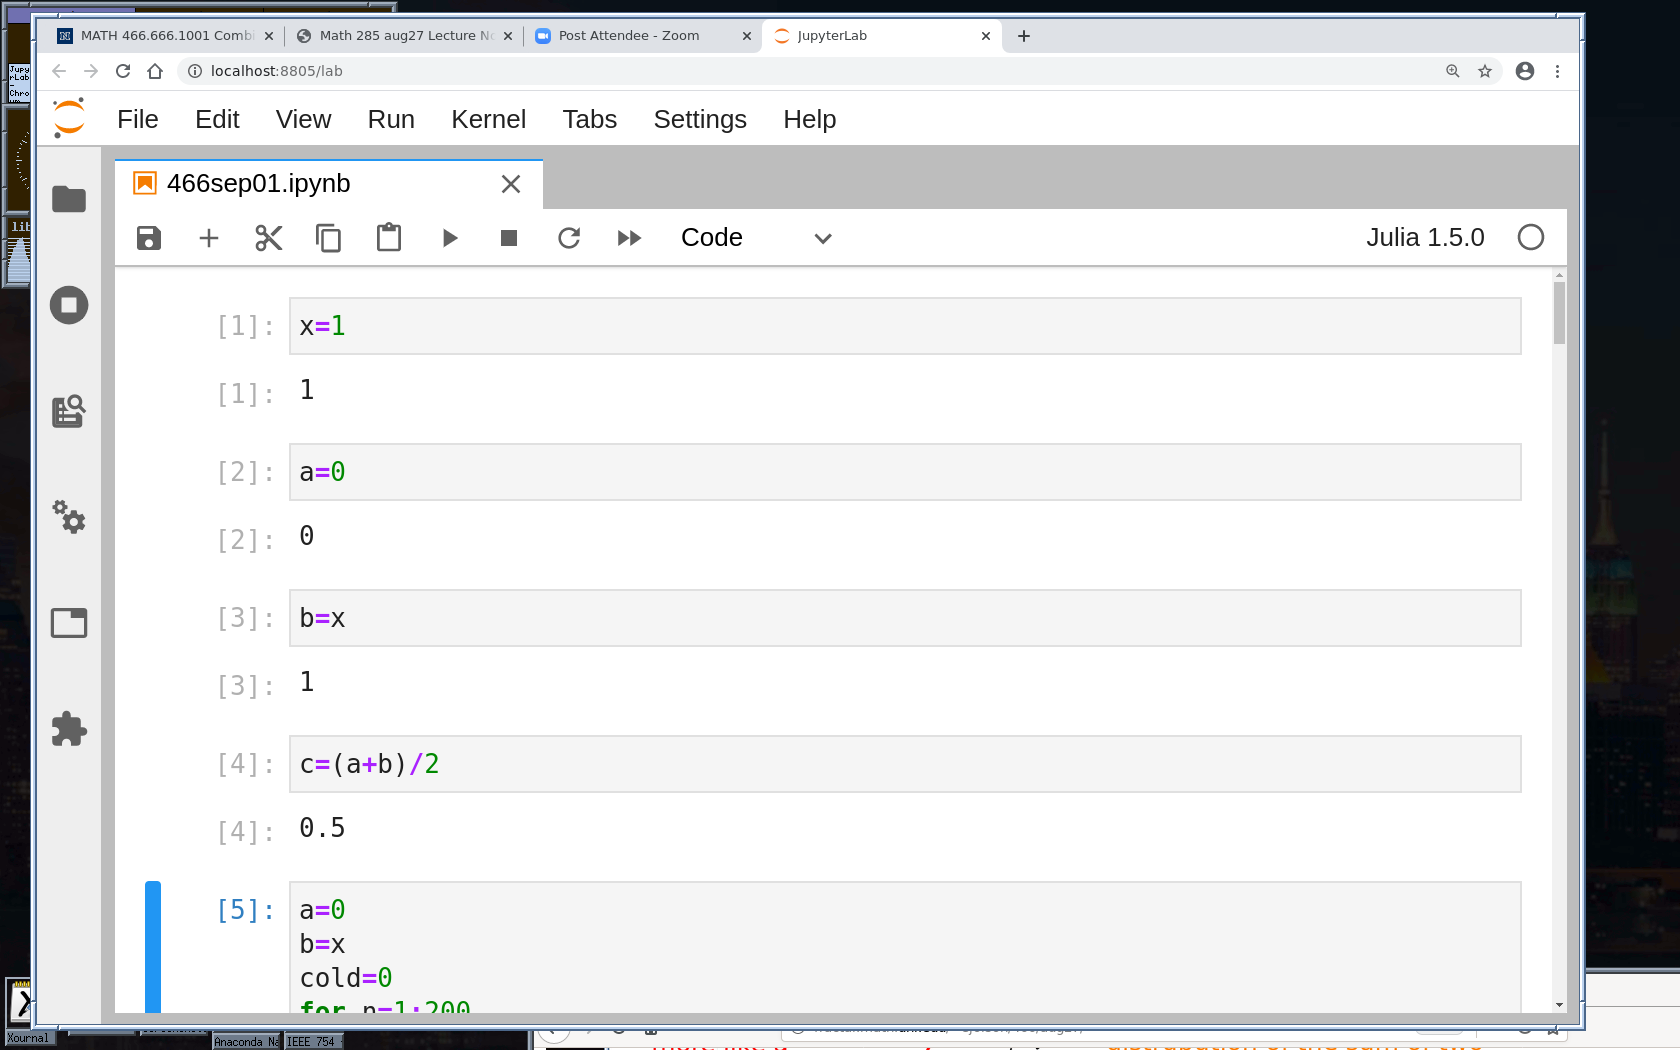Show Running Terminals and Kernels panel

[69, 305]
